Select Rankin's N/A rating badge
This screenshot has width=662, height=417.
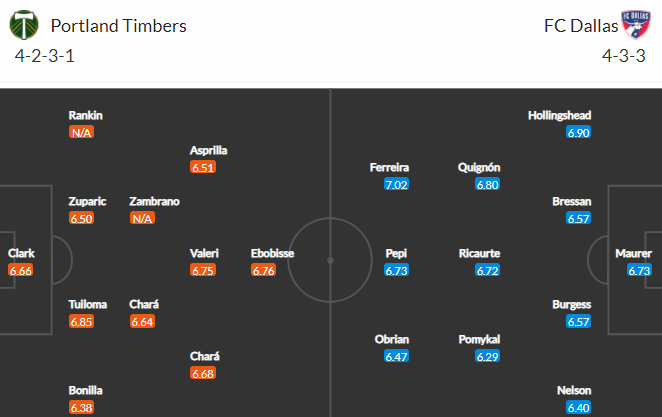(81, 133)
